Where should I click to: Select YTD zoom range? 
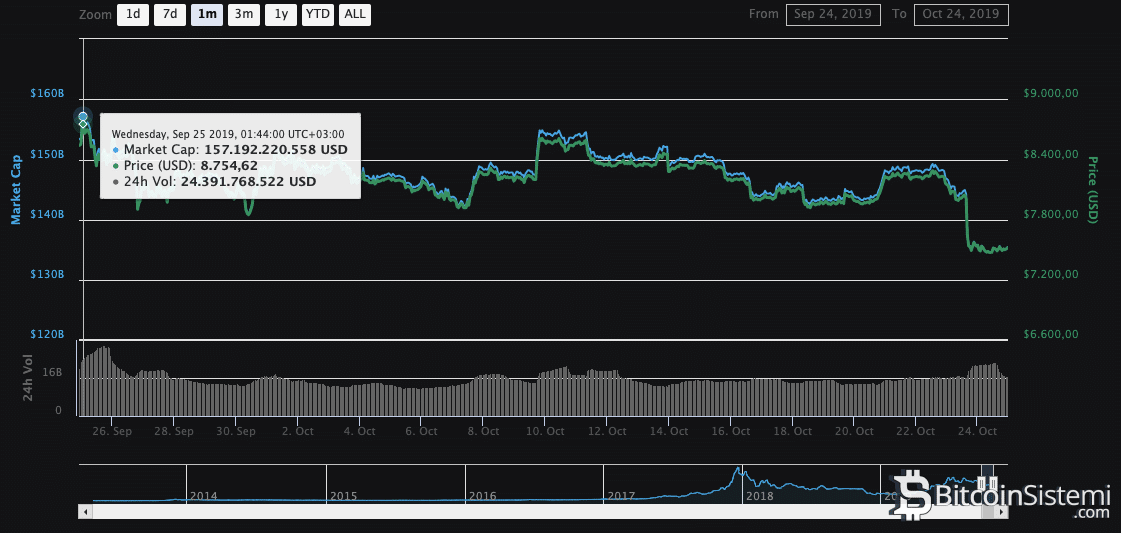[317, 14]
